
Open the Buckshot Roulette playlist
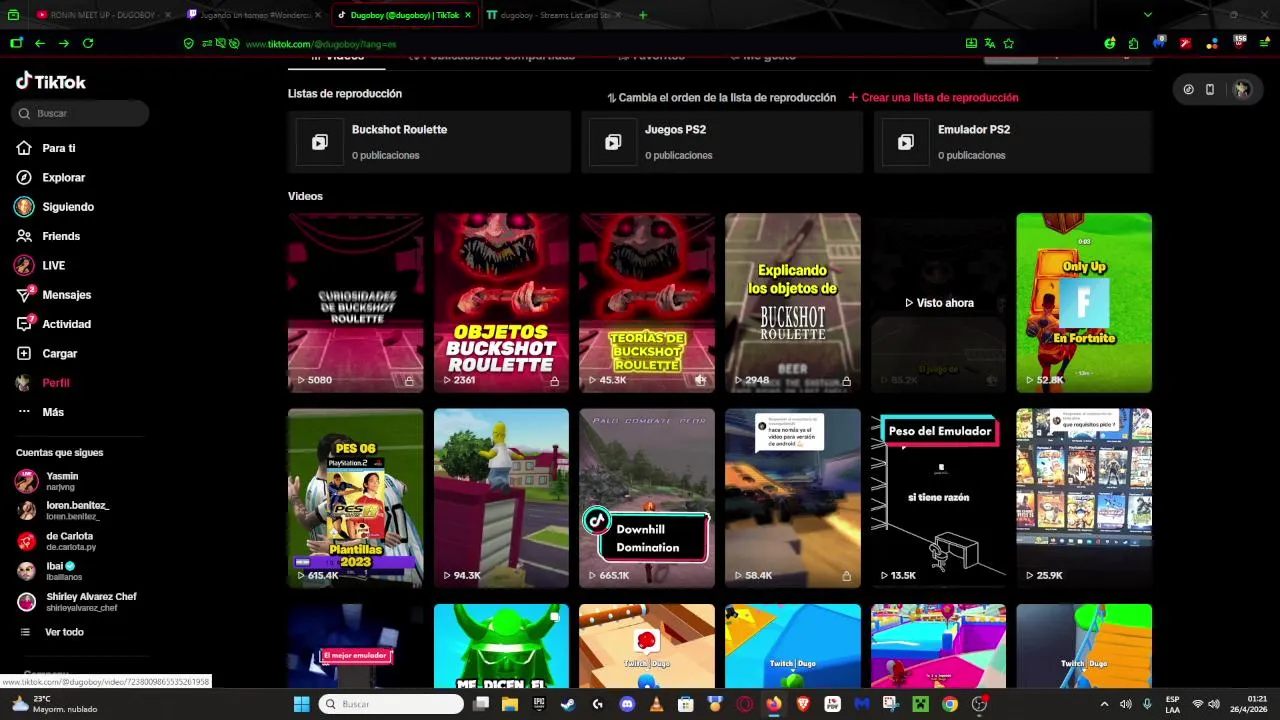(429, 142)
